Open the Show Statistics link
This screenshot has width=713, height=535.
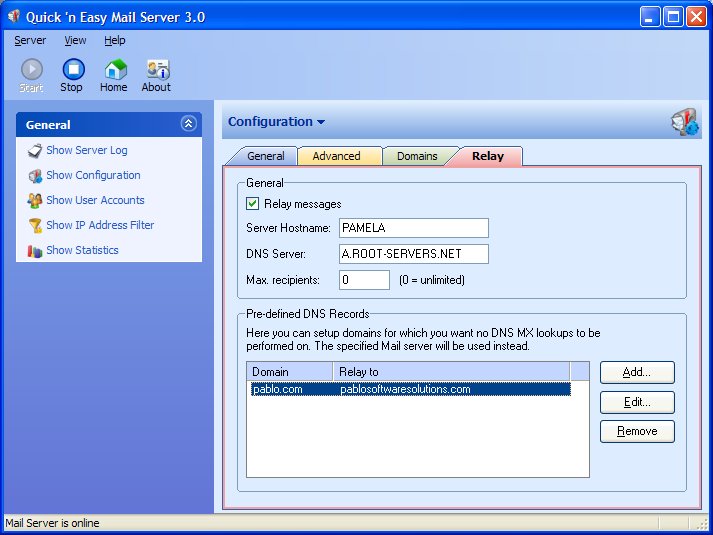pyautogui.click(x=82, y=250)
